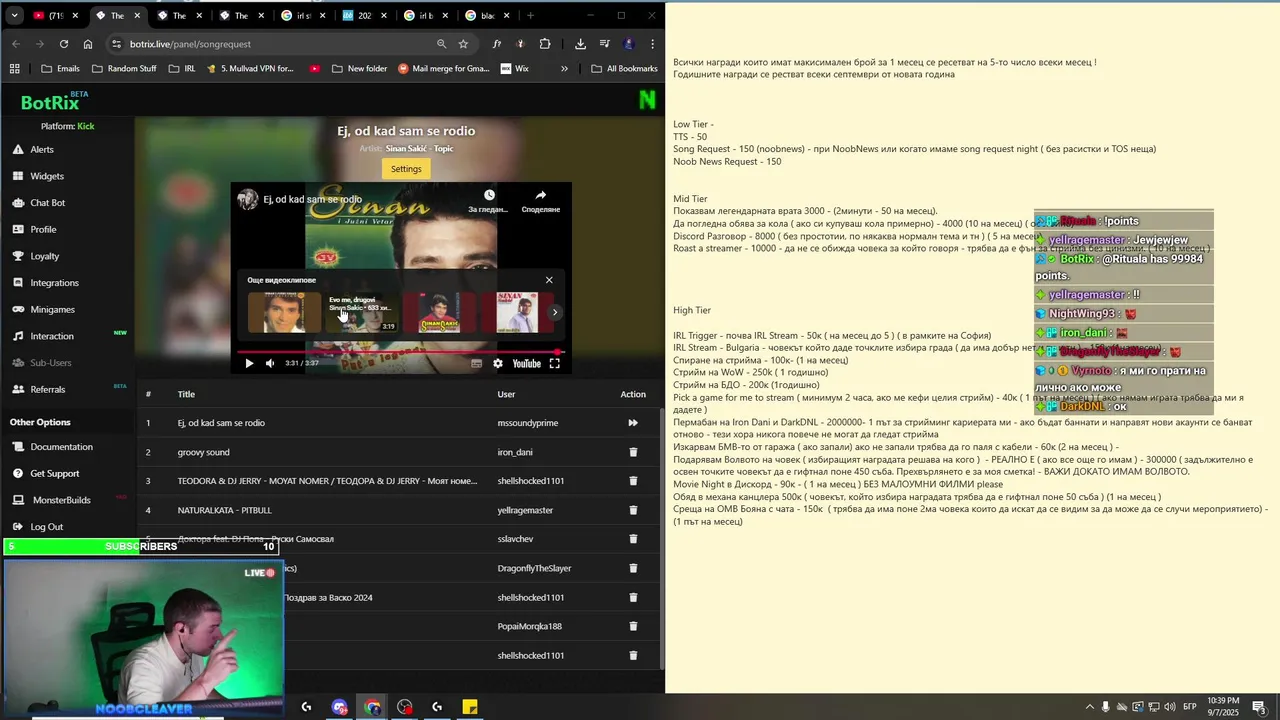1280x720 pixels.
Task: Expand the hidden bookmarks chevron
Action: point(564,69)
